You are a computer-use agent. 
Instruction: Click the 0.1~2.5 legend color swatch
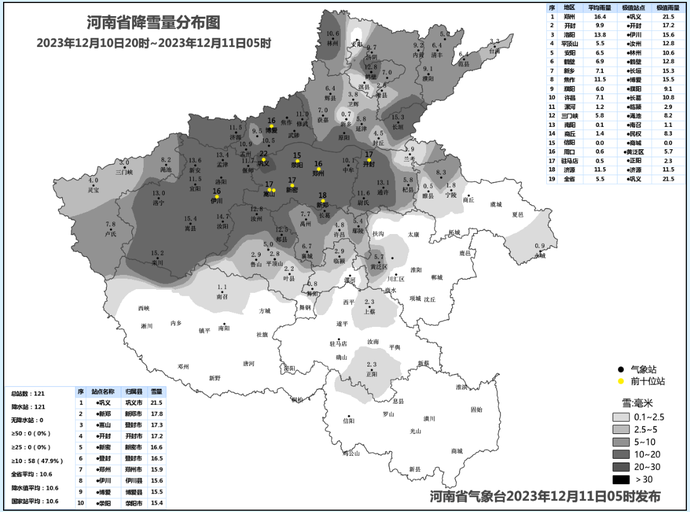pos(623,415)
